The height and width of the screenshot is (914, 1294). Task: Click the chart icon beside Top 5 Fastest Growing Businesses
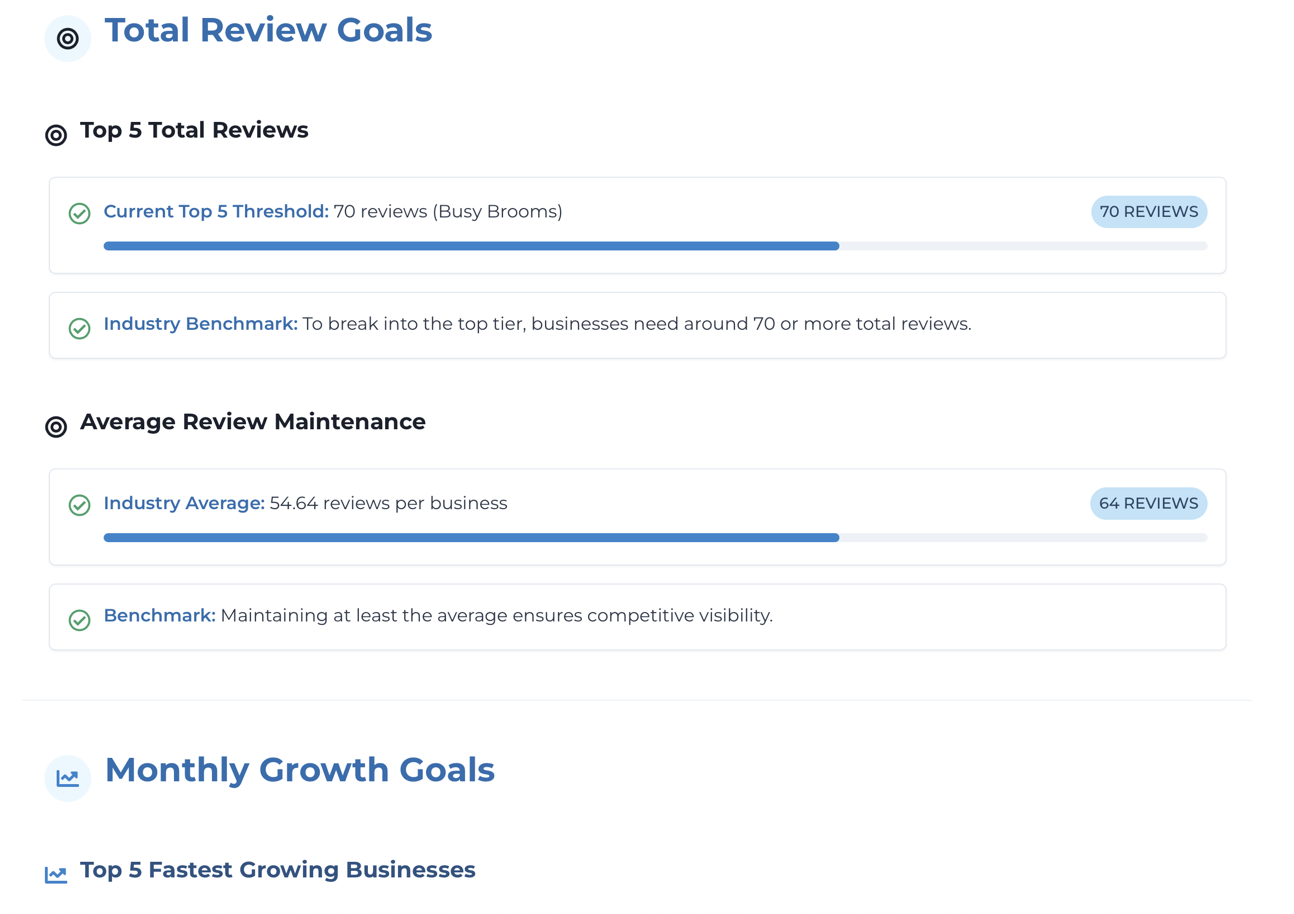pyautogui.click(x=56, y=875)
